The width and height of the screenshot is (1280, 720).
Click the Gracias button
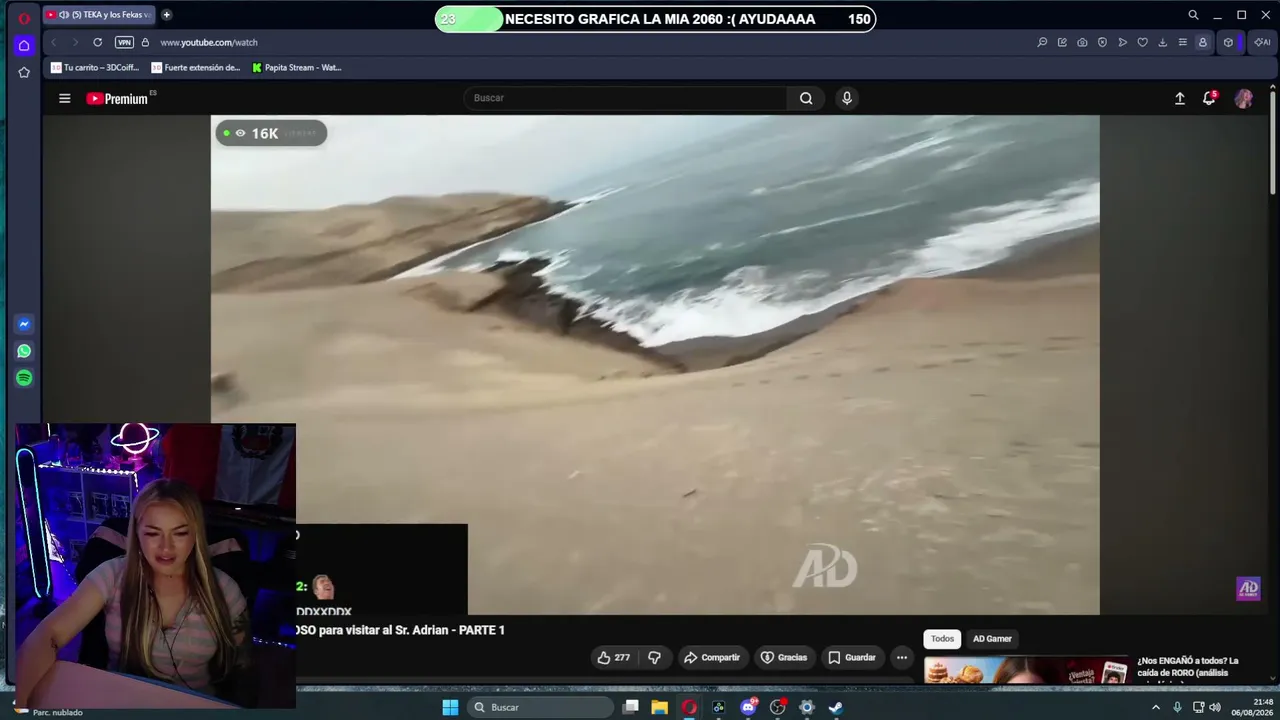(784, 657)
